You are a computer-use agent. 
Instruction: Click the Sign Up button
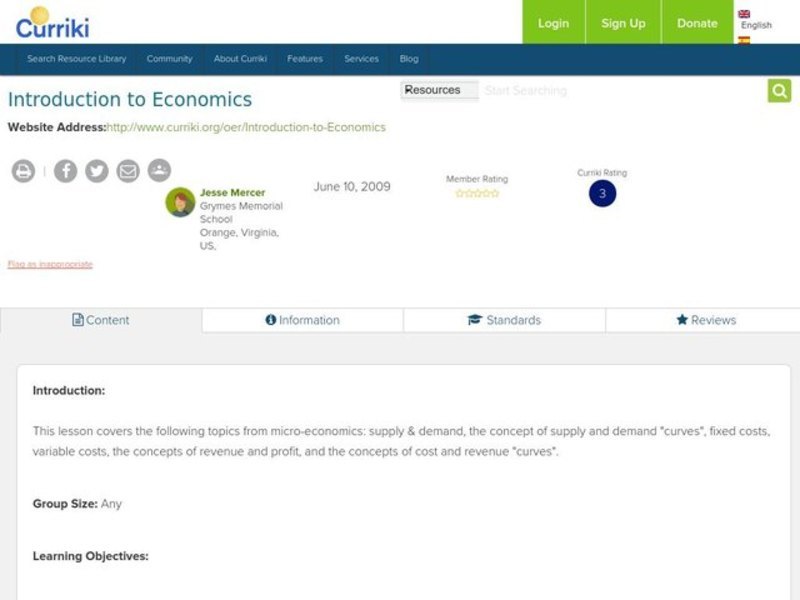click(x=622, y=23)
